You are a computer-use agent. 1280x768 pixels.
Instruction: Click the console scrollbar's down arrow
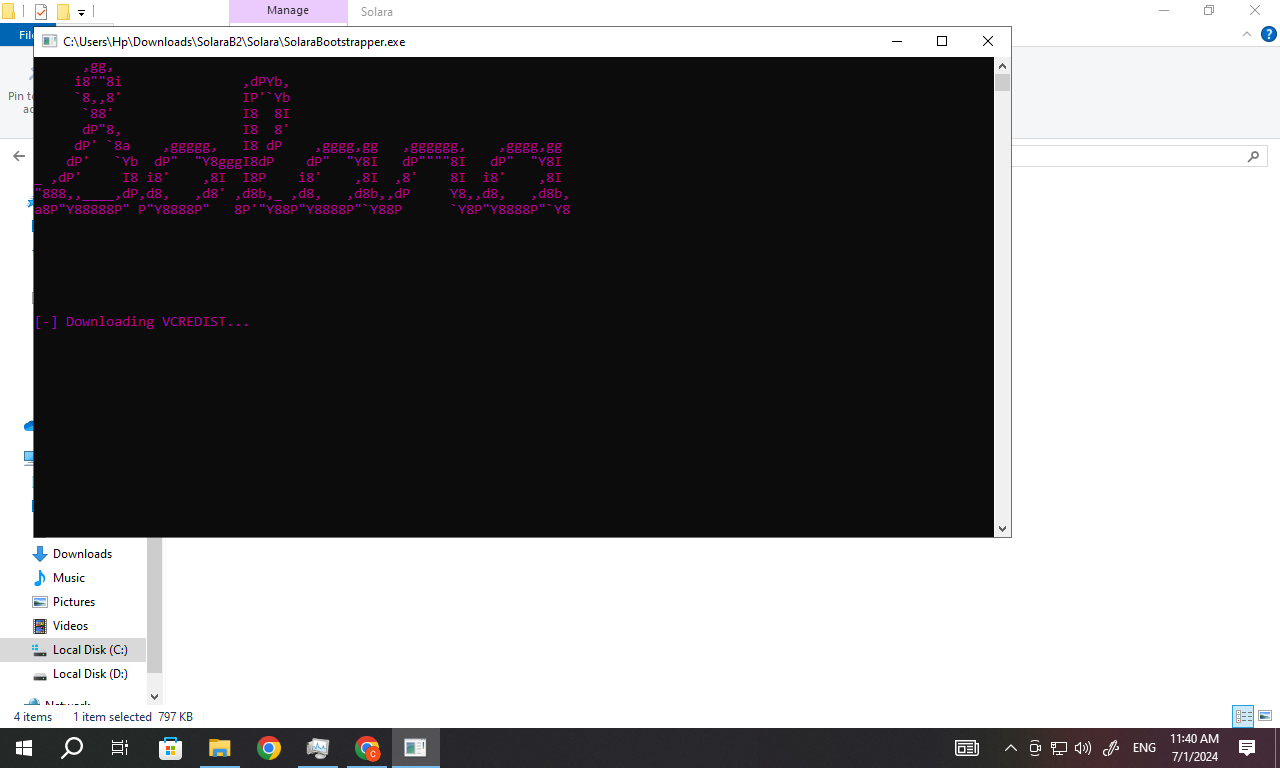(1002, 529)
